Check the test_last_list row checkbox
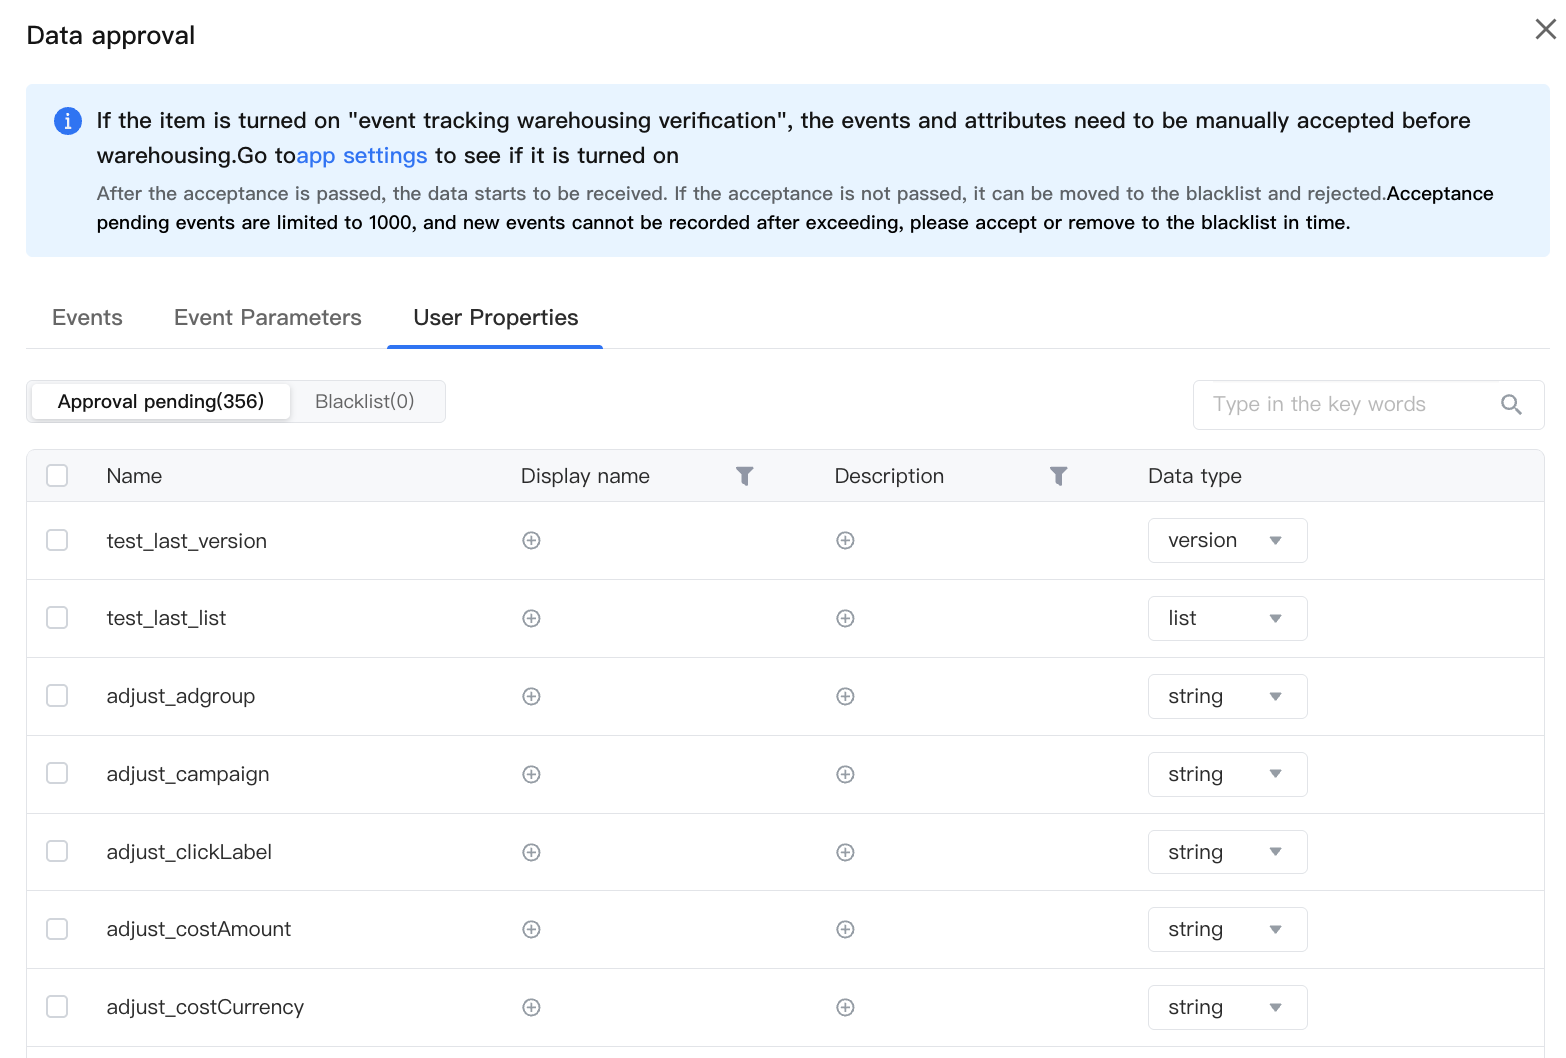The width and height of the screenshot is (1566, 1058). (57, 617)
